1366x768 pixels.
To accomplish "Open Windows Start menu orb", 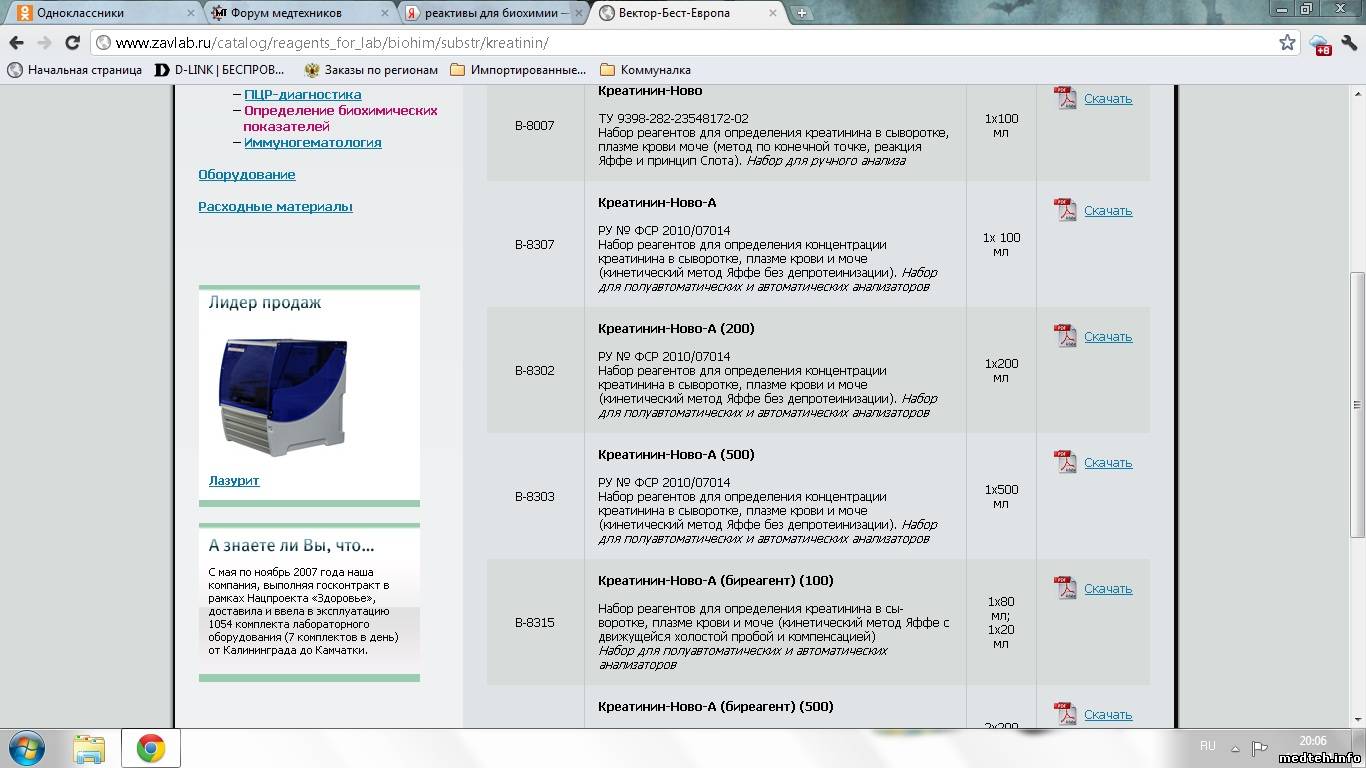I will tap(27, 748).
